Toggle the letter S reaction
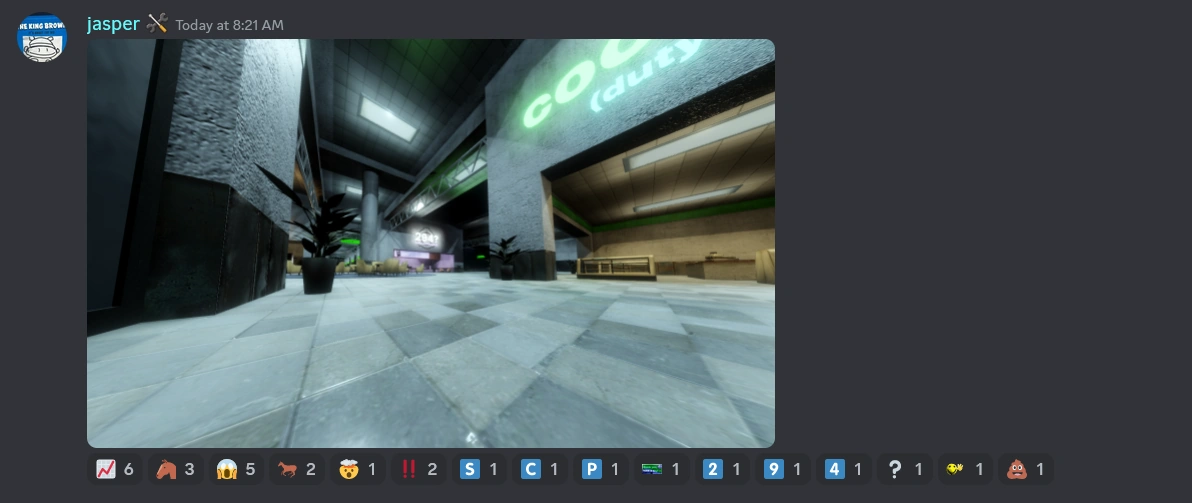Viewport: 1192px width, 503px height. point(480,470)
